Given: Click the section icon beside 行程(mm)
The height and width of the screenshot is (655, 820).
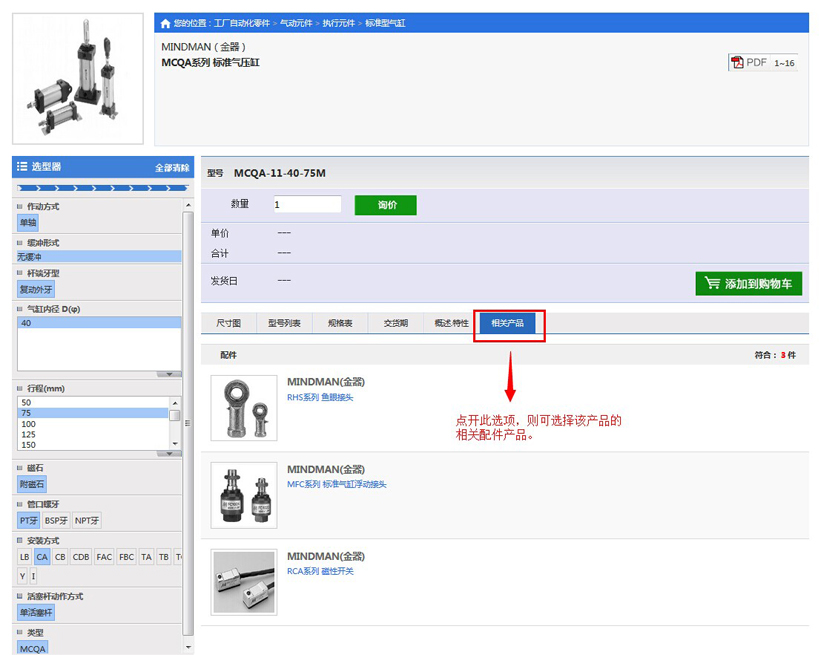Looking at the screenshot, I should click(x=20, y=389).
